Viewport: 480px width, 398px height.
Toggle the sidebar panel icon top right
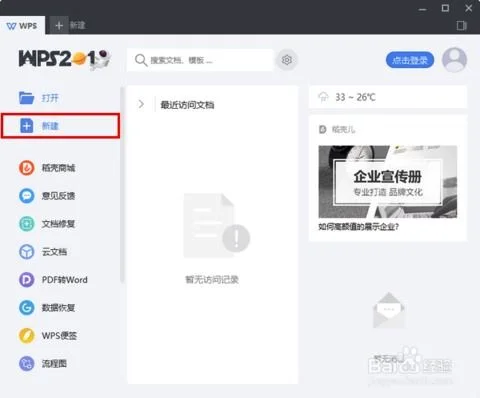click(x=462, y=26)
